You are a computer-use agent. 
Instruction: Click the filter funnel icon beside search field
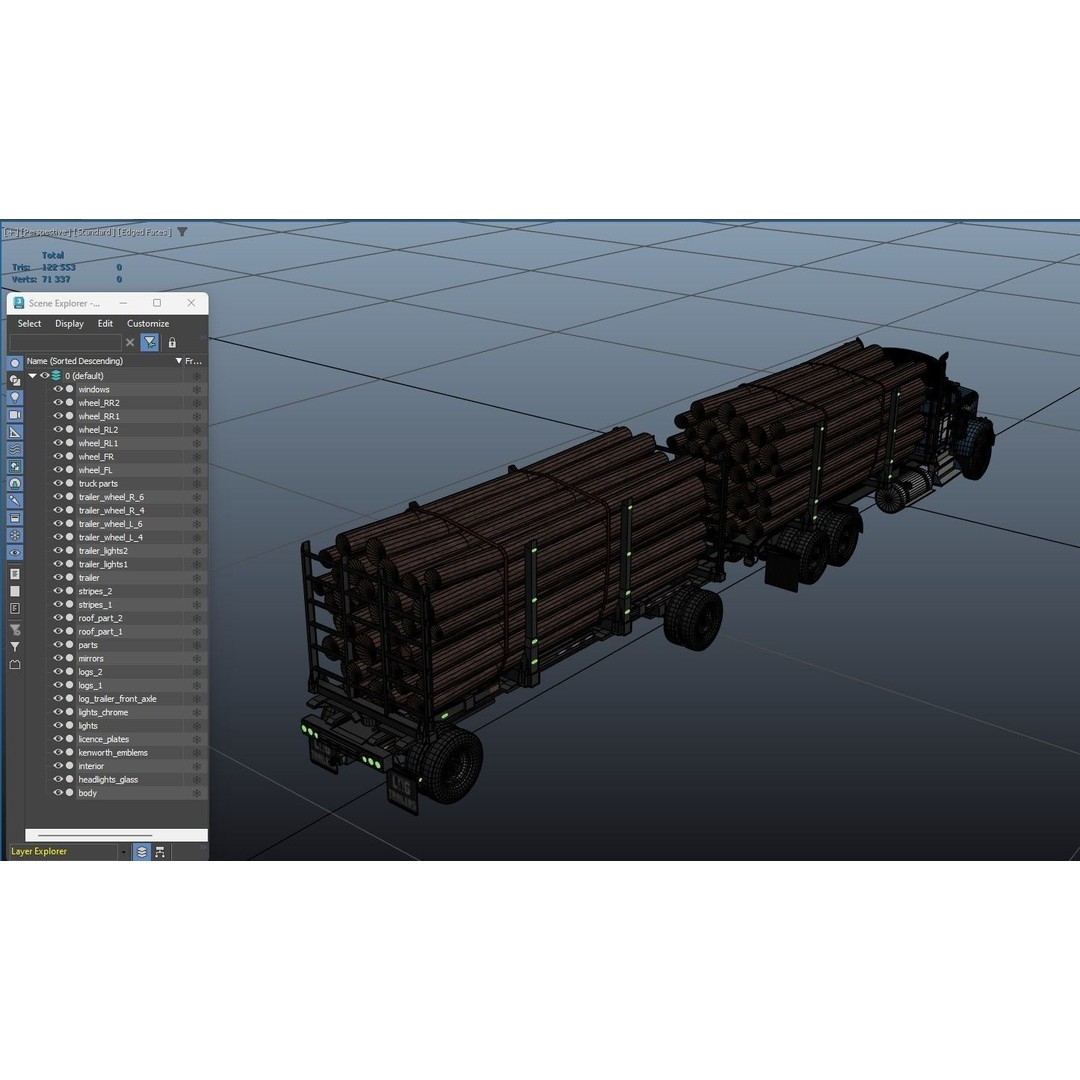pos(148,342)
